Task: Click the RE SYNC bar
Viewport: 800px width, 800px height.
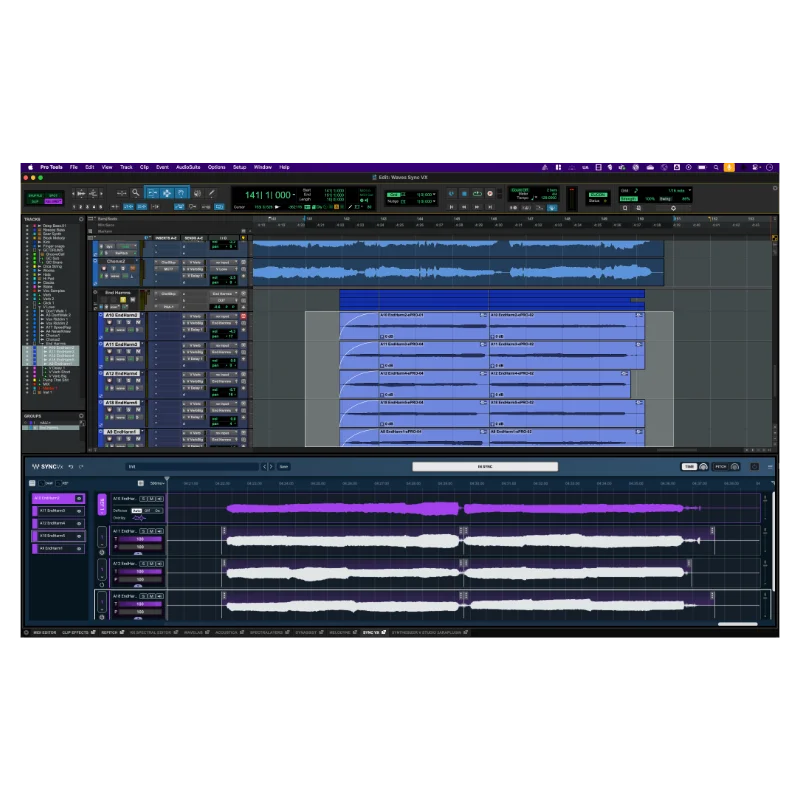Action: click(x=485, y=466)
